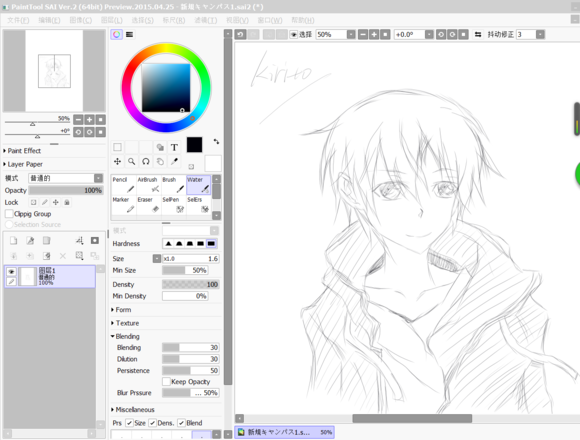
Task: Toggle the lock-all padlock for layer
Action: coord(67,202)
